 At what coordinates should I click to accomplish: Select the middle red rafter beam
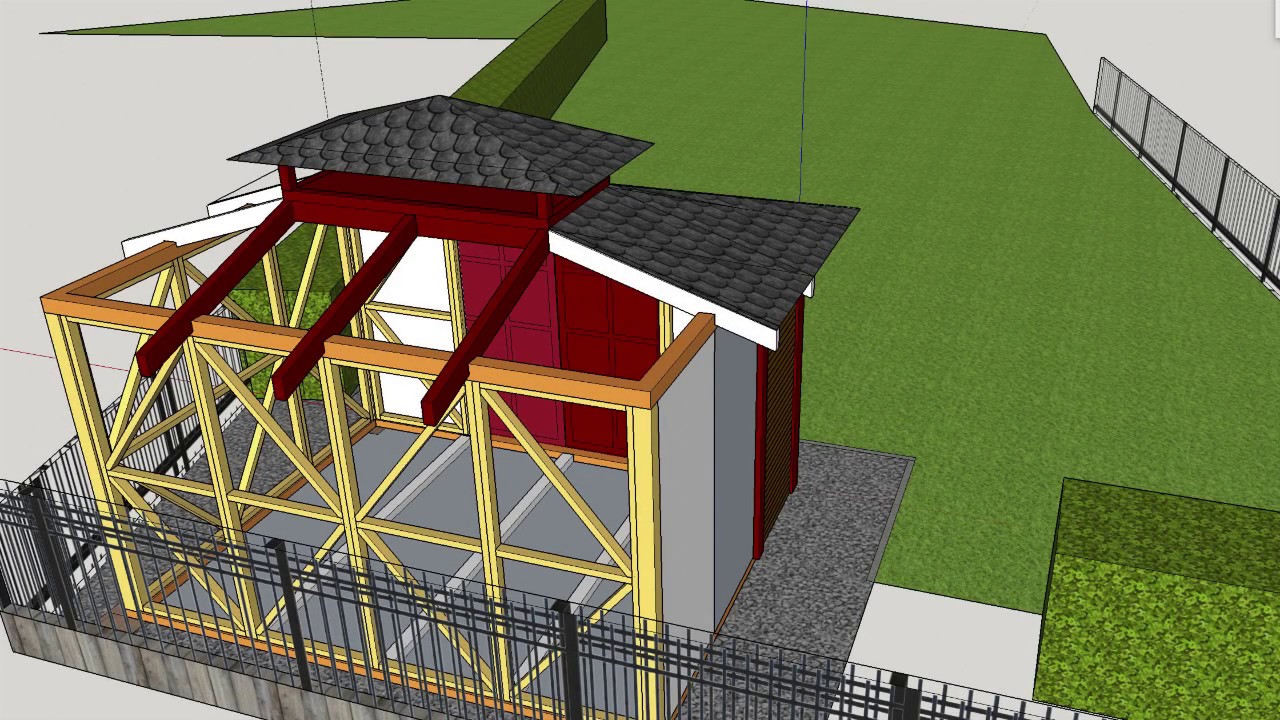tap(345, 308)
